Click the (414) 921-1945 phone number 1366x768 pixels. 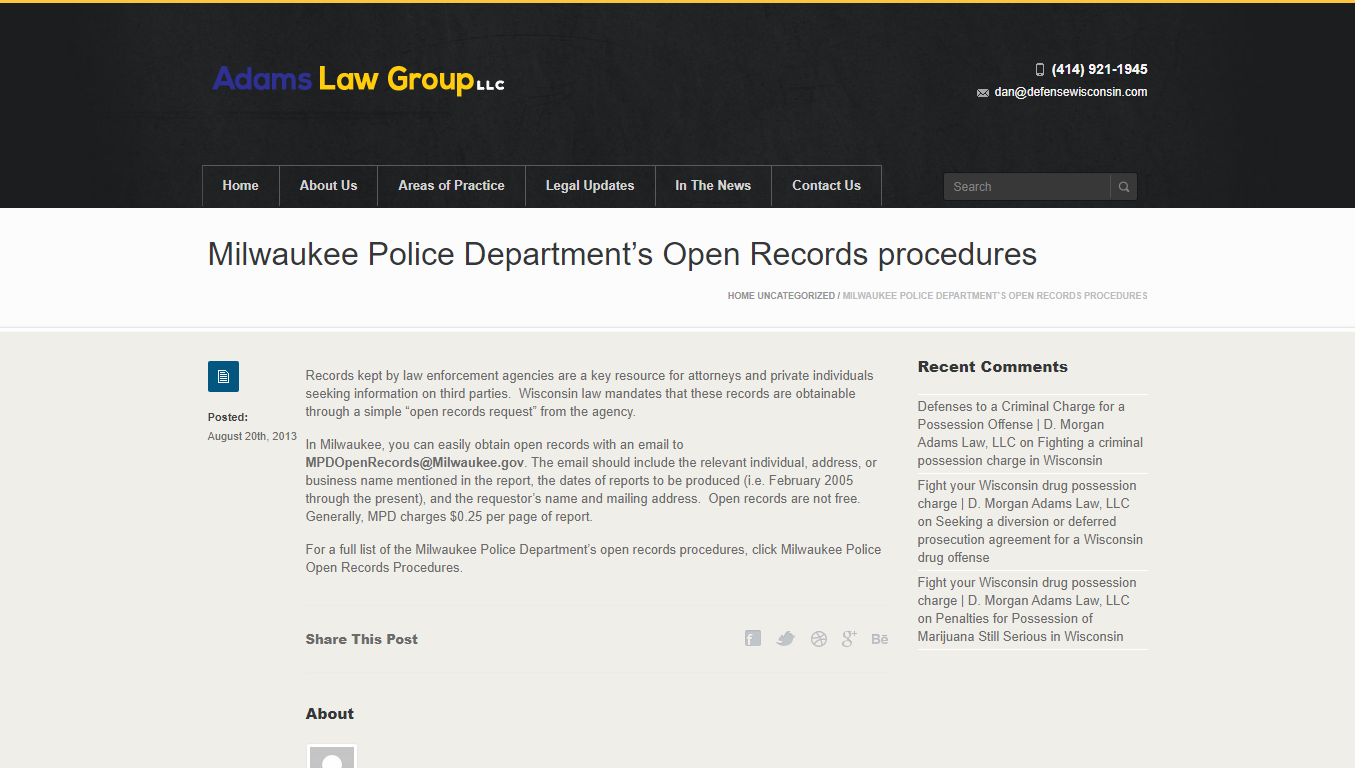[1099, 70]
